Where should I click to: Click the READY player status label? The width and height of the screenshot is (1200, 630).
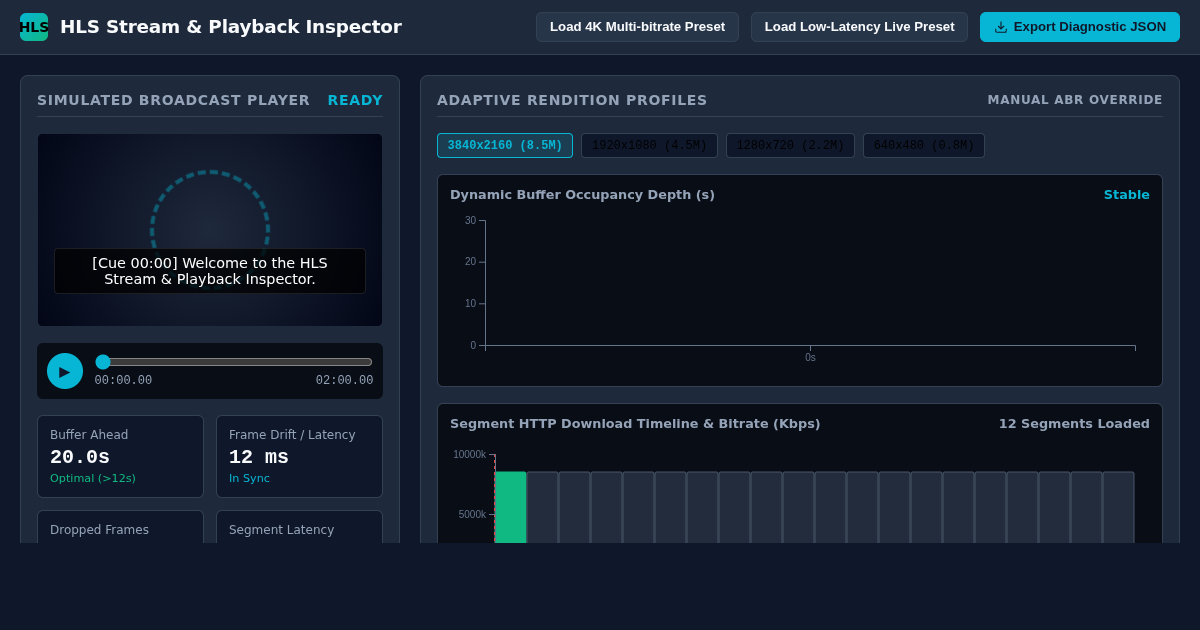coord(355,100)
